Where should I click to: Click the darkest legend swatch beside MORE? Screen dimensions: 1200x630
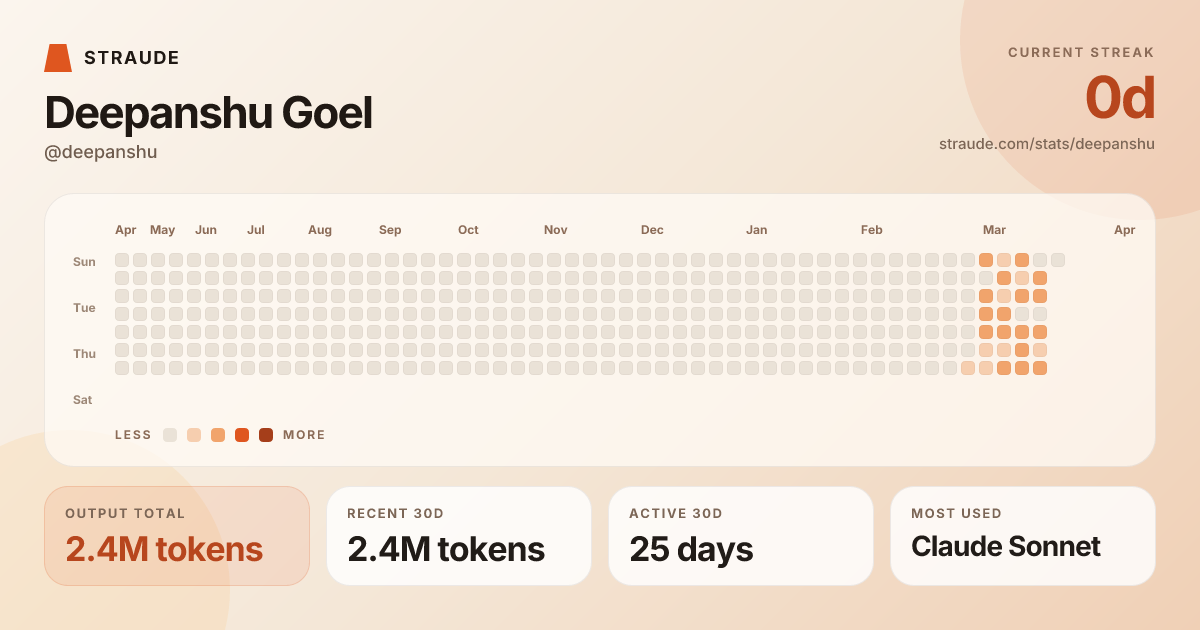[266, 435]
